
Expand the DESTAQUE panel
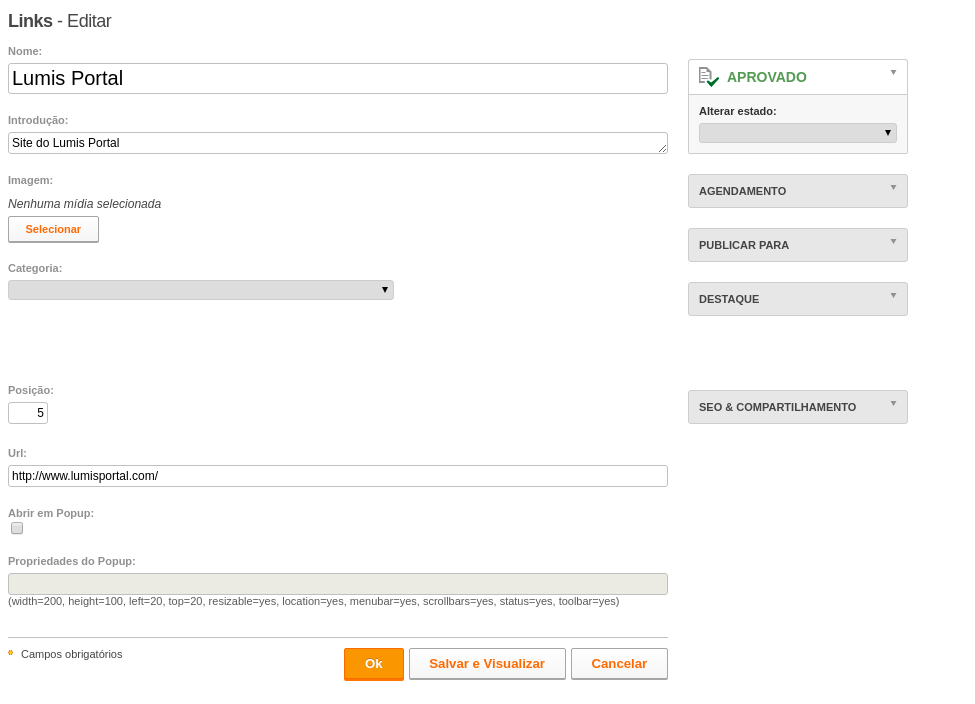797,299
